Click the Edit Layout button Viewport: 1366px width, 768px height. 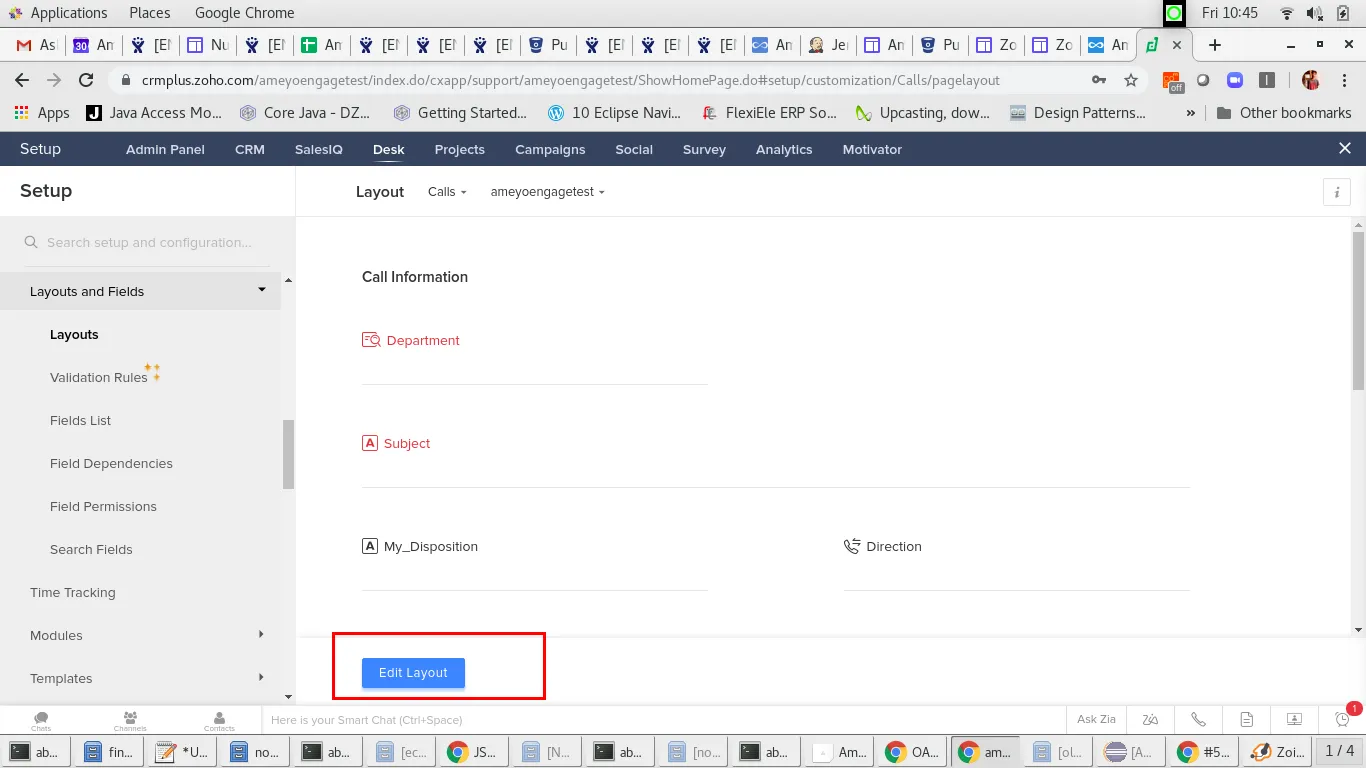[x=413, y=673]
